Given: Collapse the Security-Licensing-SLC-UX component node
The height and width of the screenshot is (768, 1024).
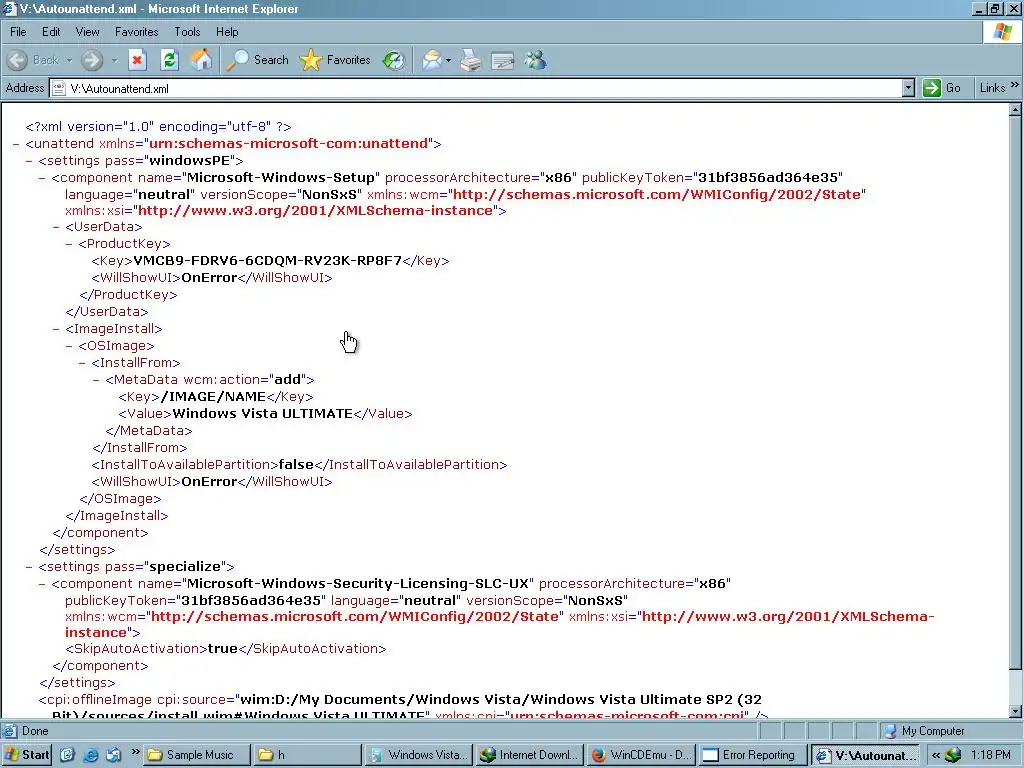Looking at the screenshot, I should coord(42,584).
